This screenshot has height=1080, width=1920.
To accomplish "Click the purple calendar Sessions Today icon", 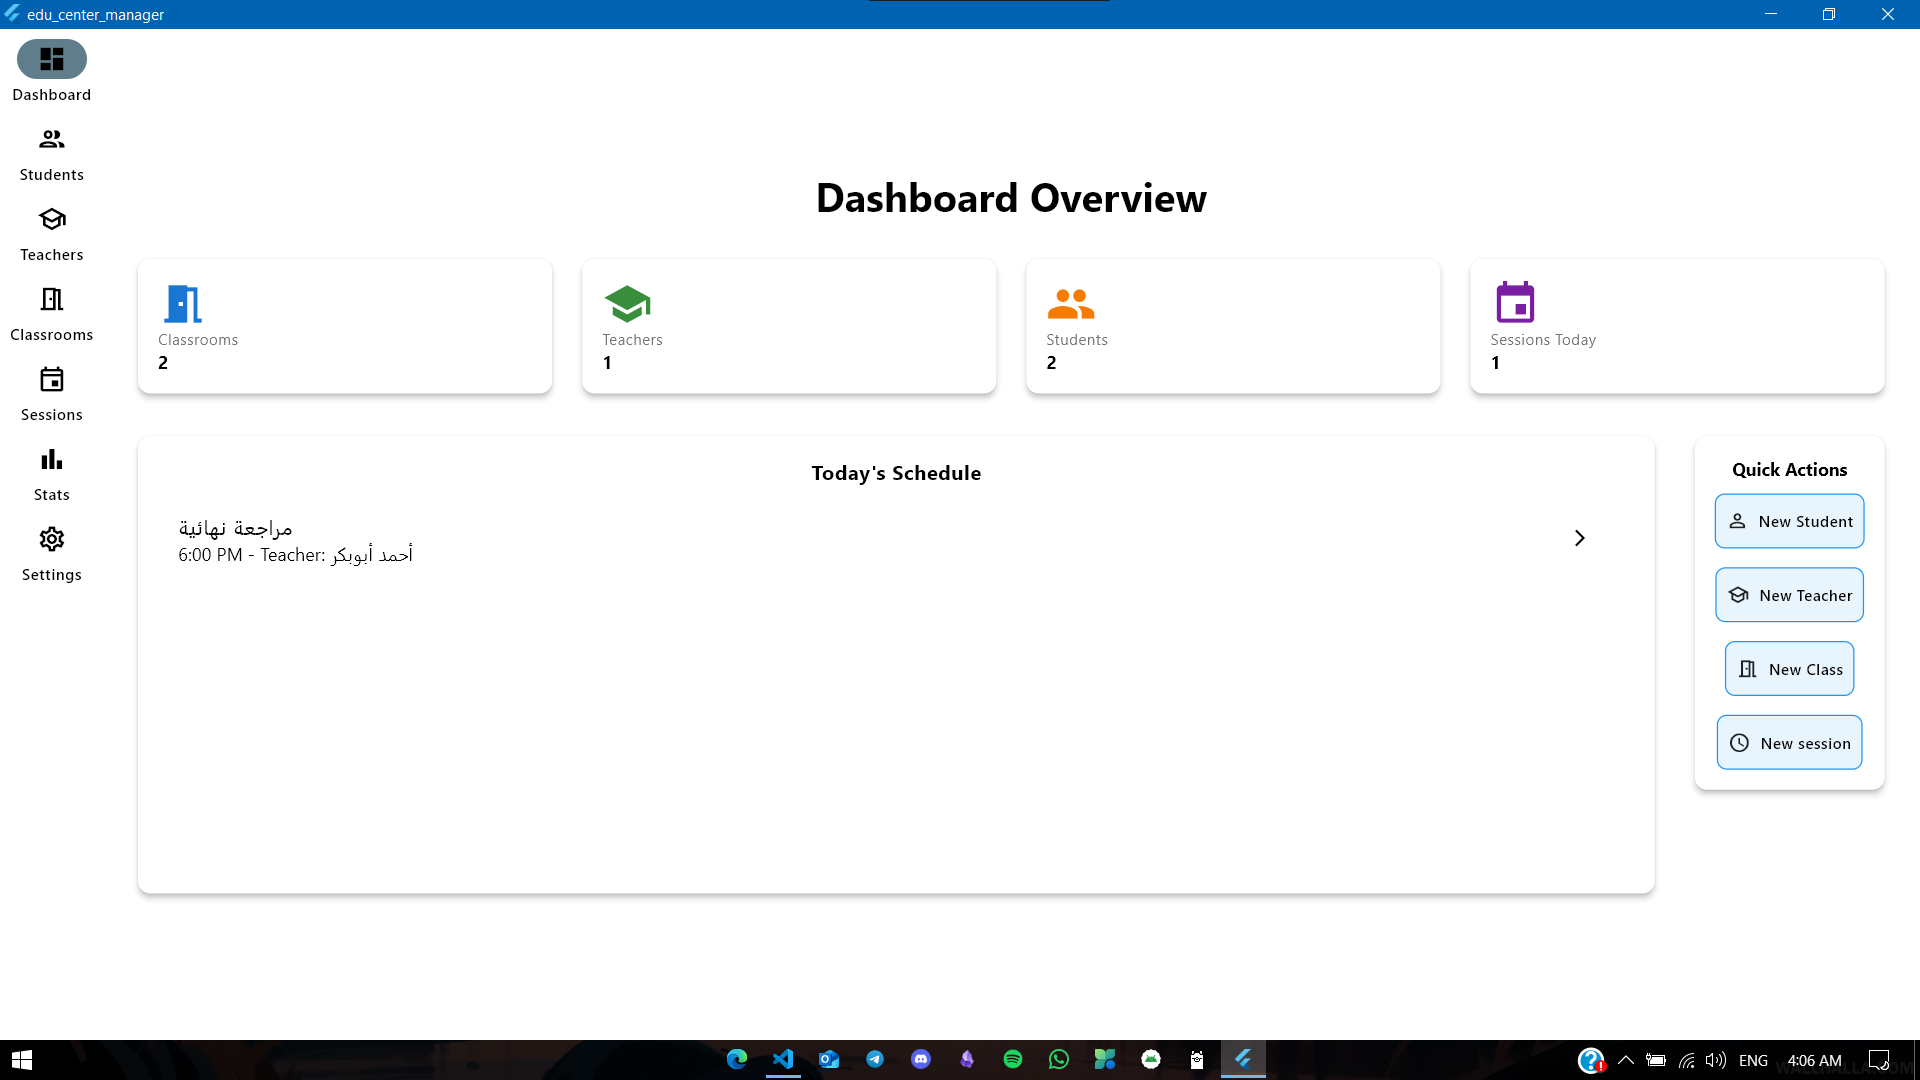I will [1515, 302].
